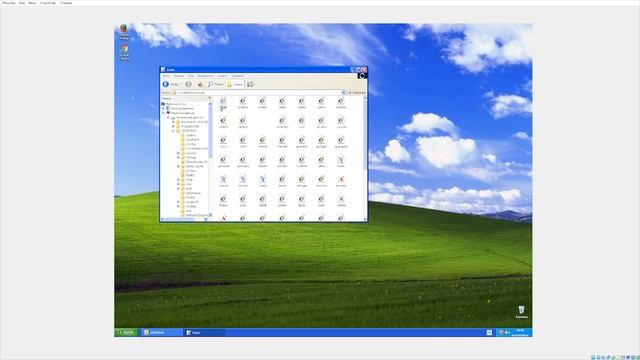The image size is (640, 360).
Task: Open Сервис menu in Fonts window
Action: pyautogui.click(x=222, y=76)
